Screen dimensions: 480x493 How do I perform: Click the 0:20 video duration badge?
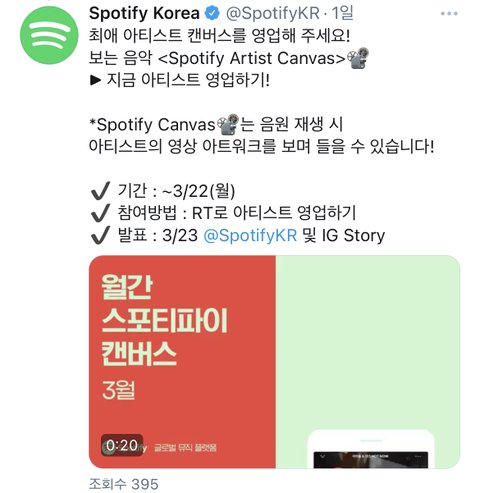coord(122,445)
